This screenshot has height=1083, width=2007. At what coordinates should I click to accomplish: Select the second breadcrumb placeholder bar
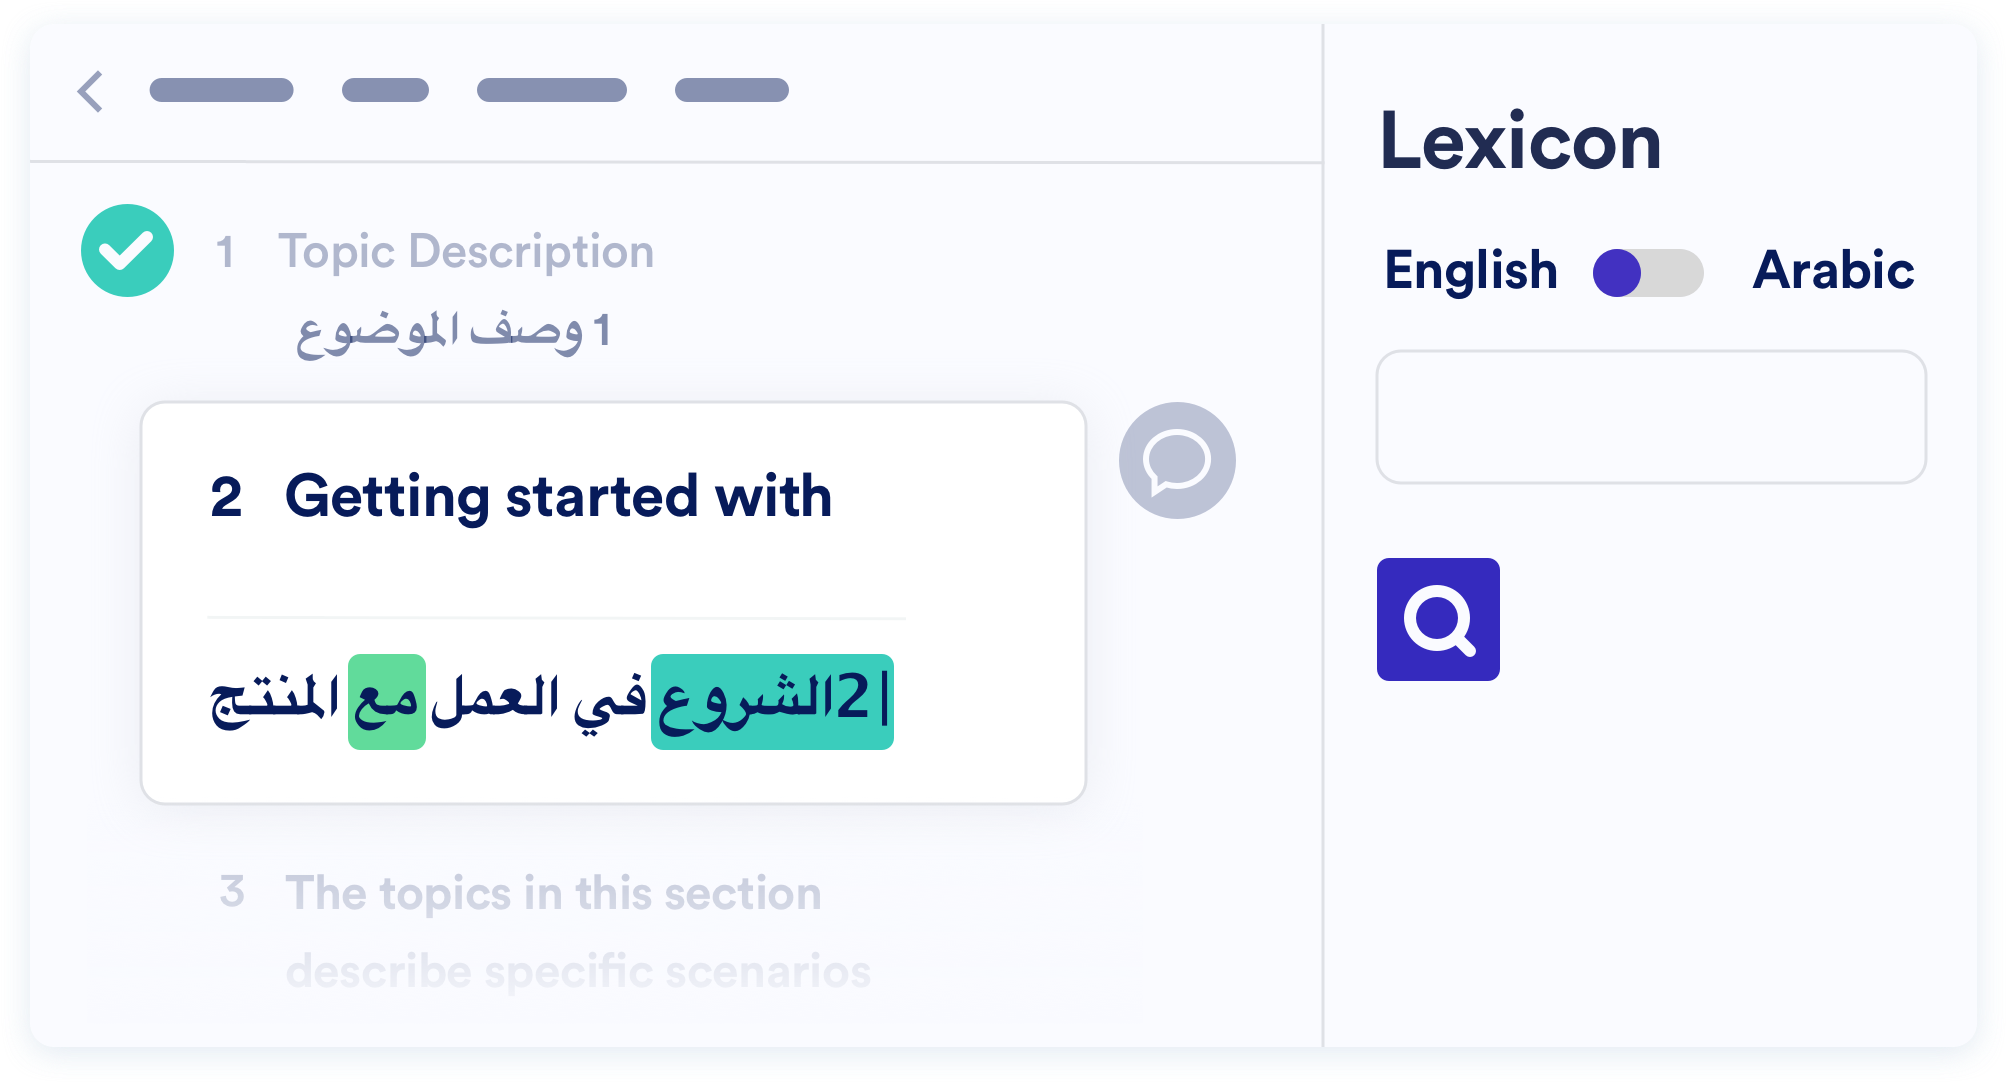point(385,90)
